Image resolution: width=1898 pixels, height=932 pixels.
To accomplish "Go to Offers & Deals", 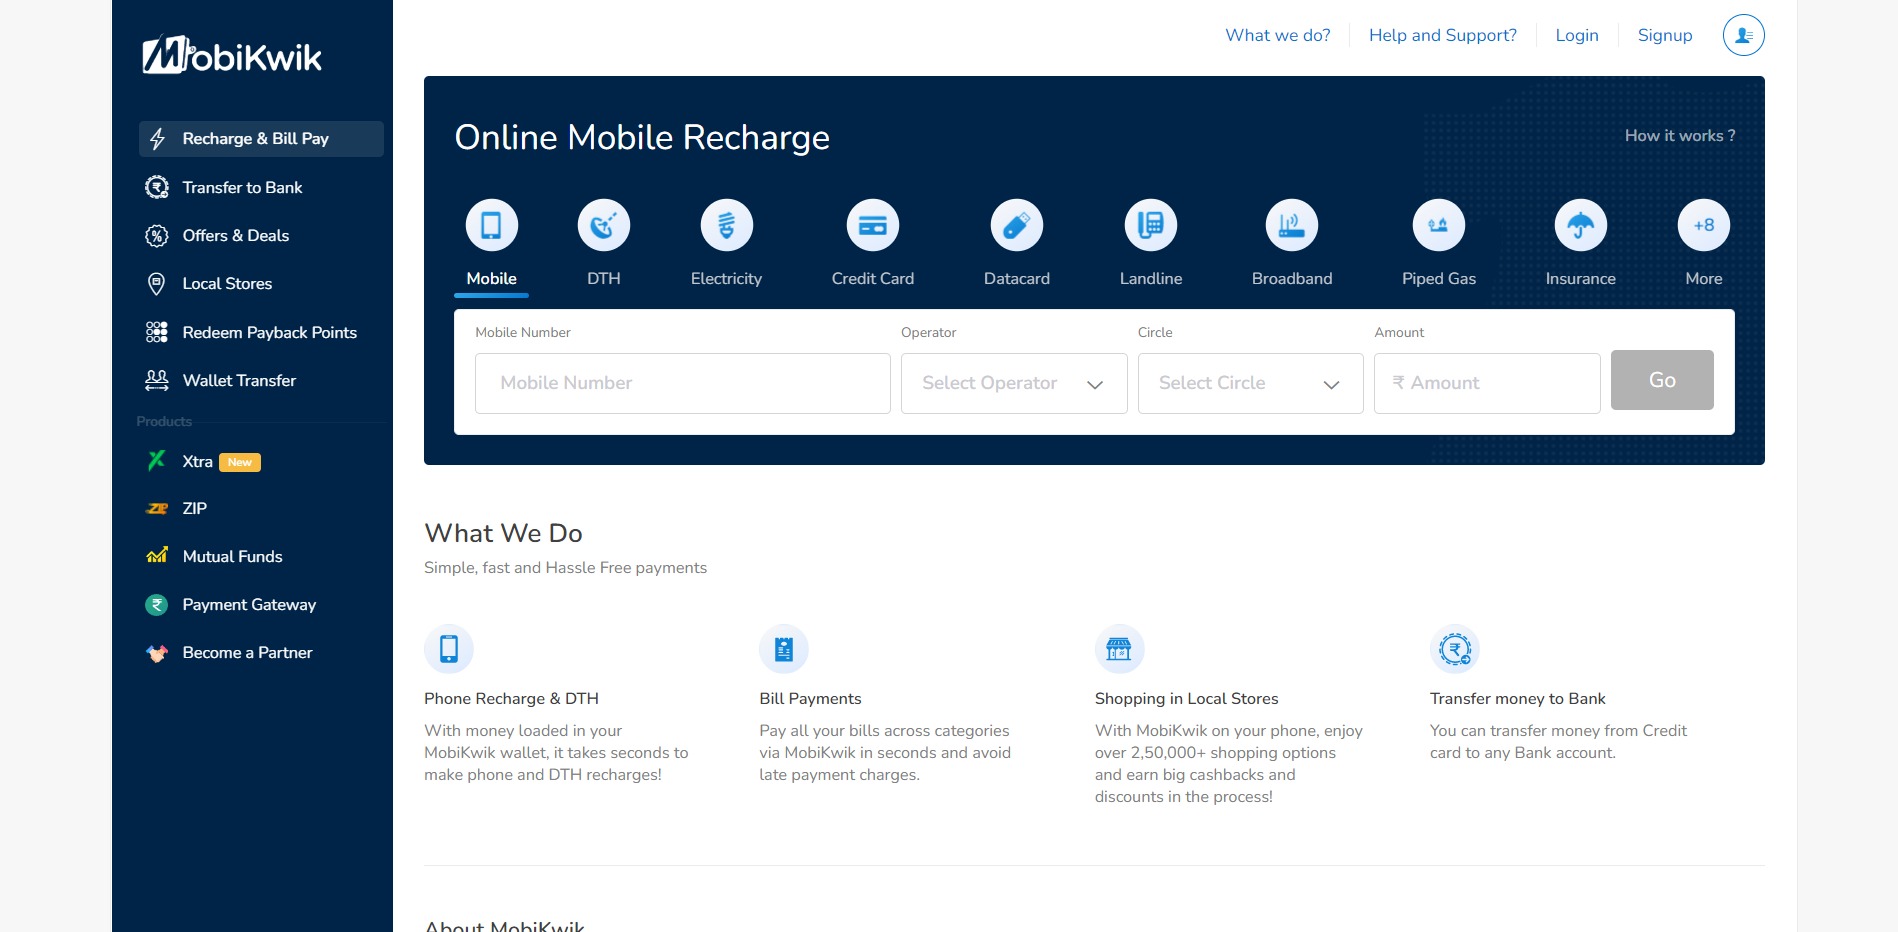I will 235,236.
